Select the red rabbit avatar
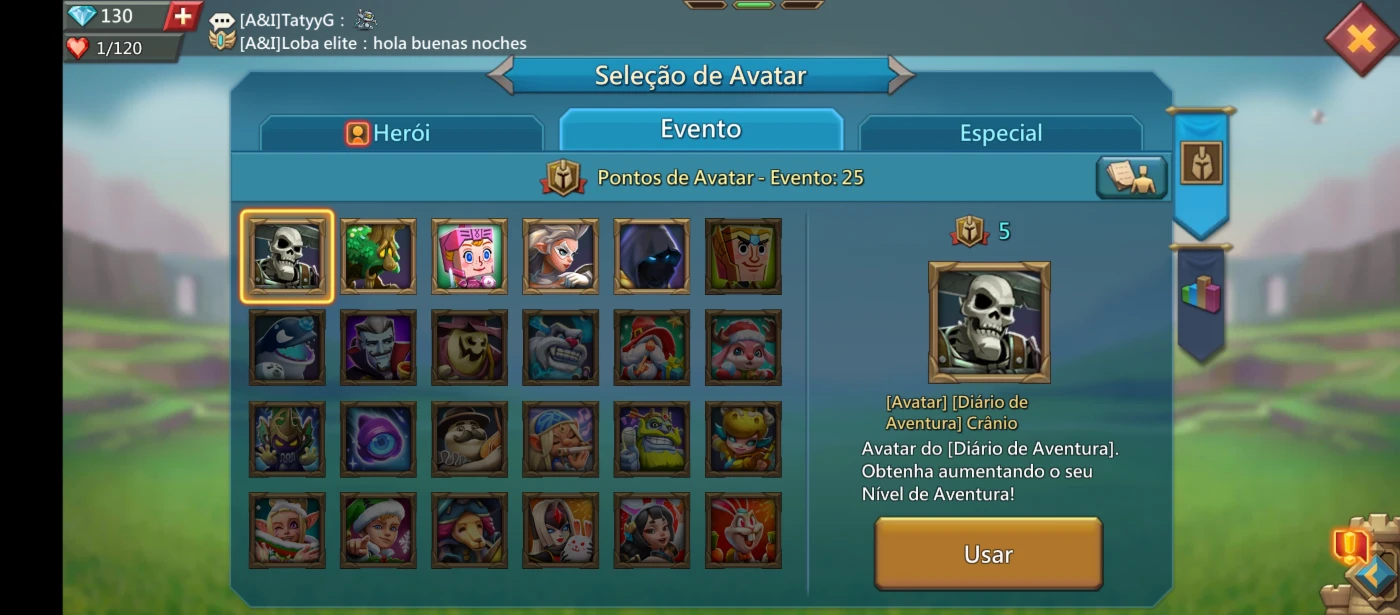1400x615 pixels. [743, 530]
